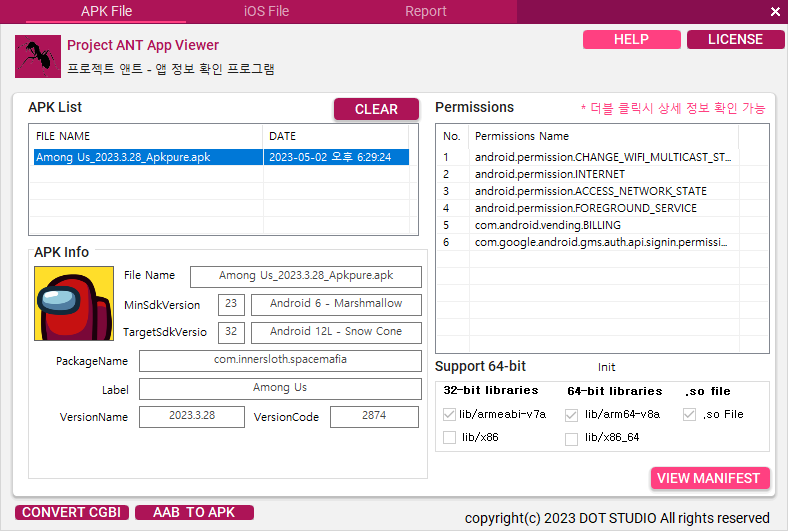Image resolution: width=788 pixels, height=531 pixels.
Task: Click the Android 6 - Marshmallow field
Action: tap(336, 304)
